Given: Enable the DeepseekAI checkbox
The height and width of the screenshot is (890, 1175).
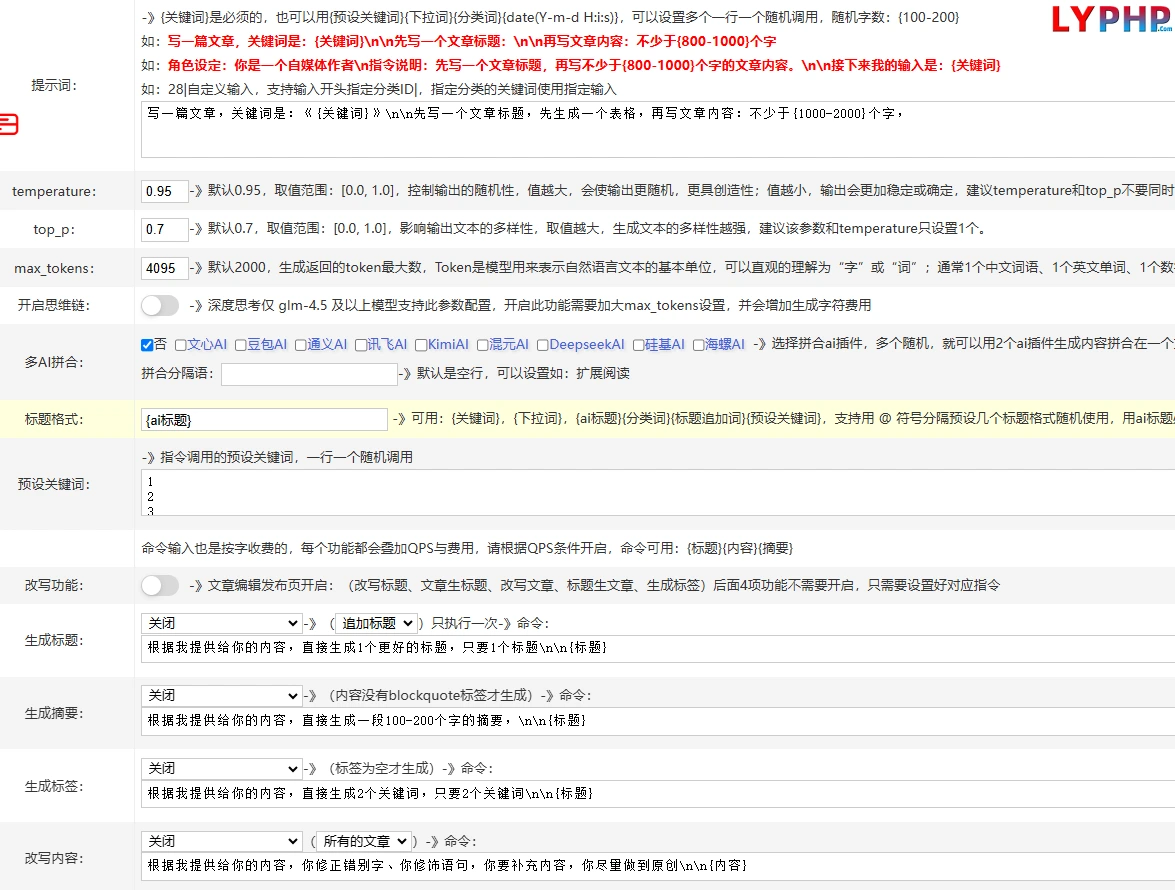Looking at the screenshot, I should click(543, 345).
